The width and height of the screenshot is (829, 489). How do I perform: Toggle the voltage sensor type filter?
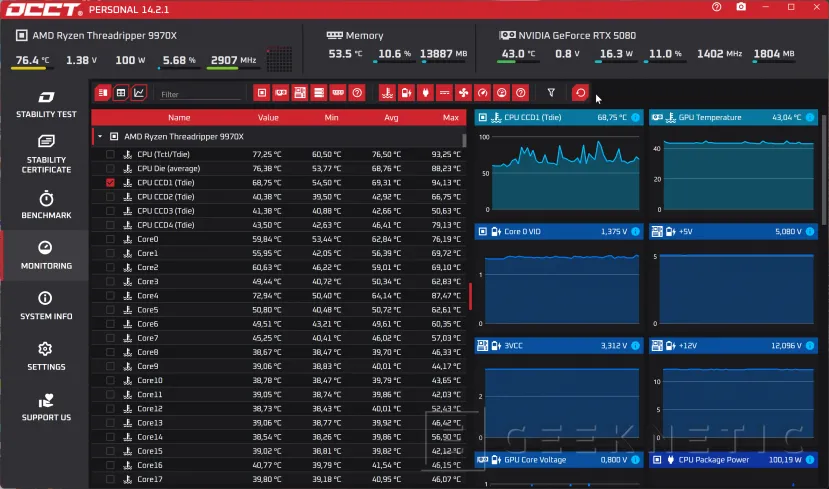[407, 93]
